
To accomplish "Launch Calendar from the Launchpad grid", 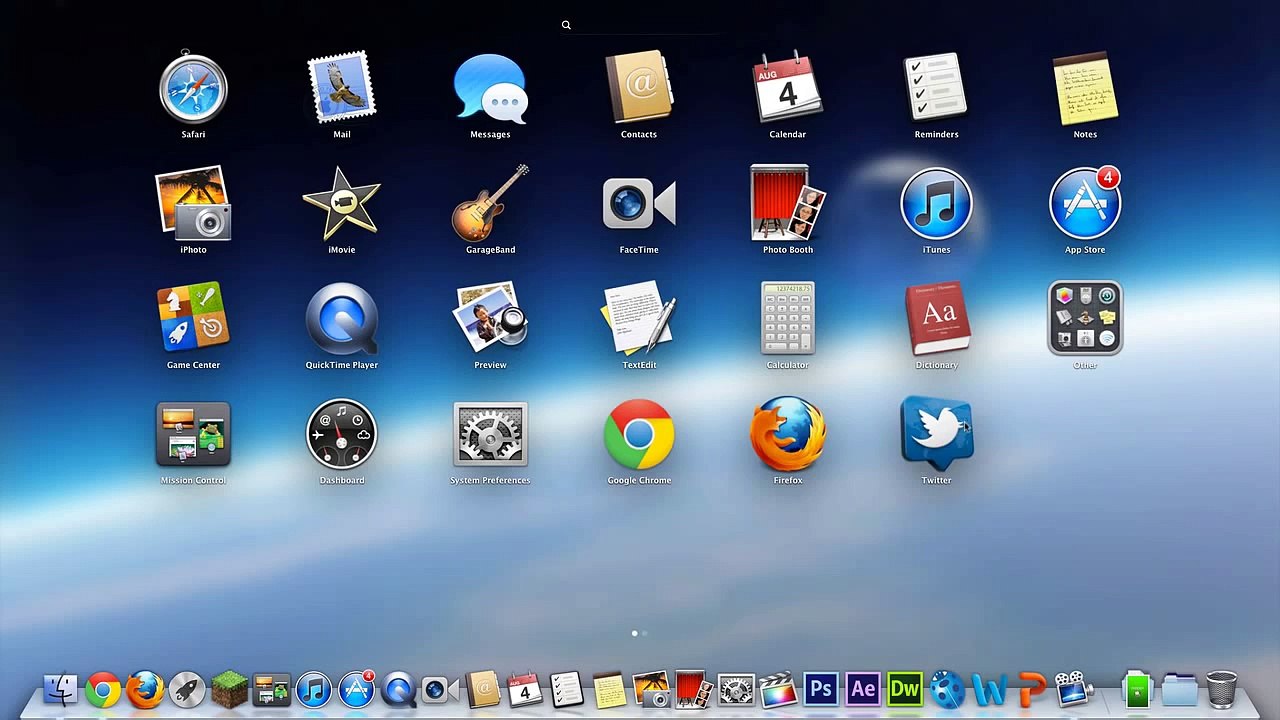I will point(788,88).
